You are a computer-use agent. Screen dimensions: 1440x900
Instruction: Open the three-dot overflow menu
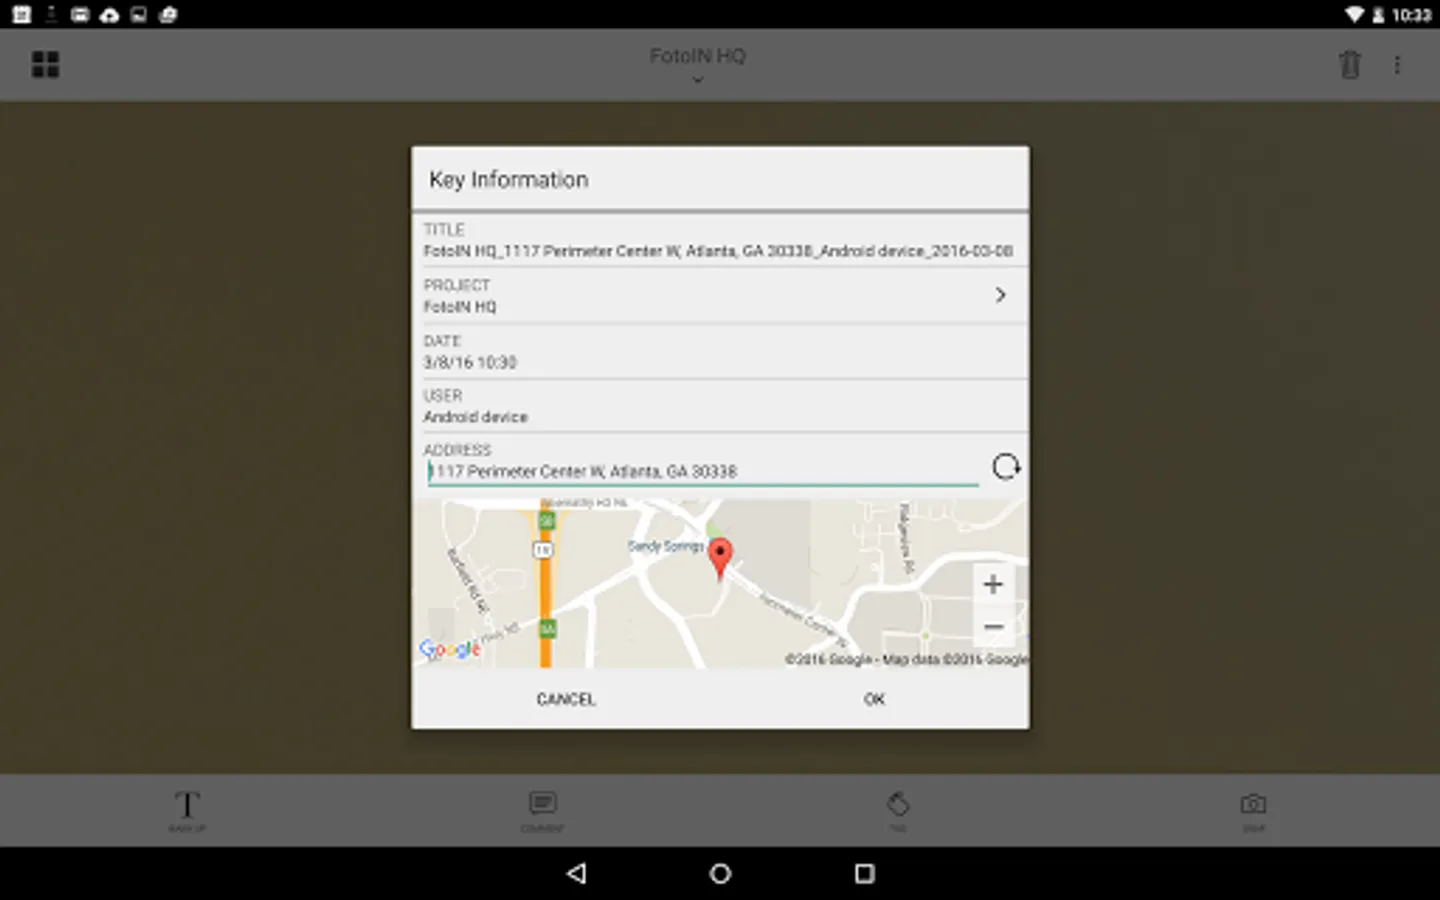pos(1397,65)
